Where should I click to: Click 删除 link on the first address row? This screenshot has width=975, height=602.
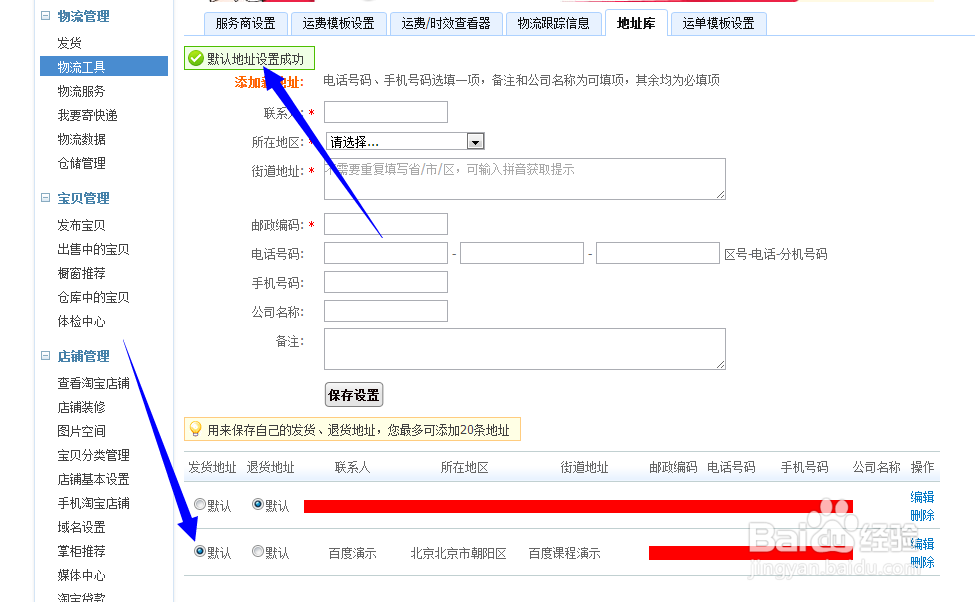pyautogui.click(x=920, y=514)
